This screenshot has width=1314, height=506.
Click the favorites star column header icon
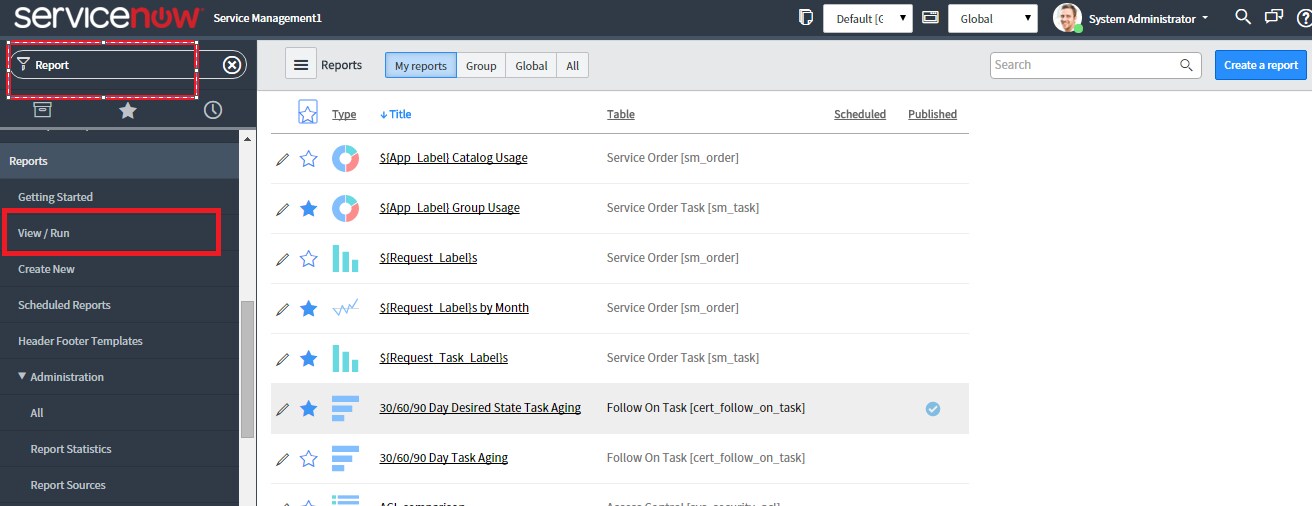pos(308,113)
